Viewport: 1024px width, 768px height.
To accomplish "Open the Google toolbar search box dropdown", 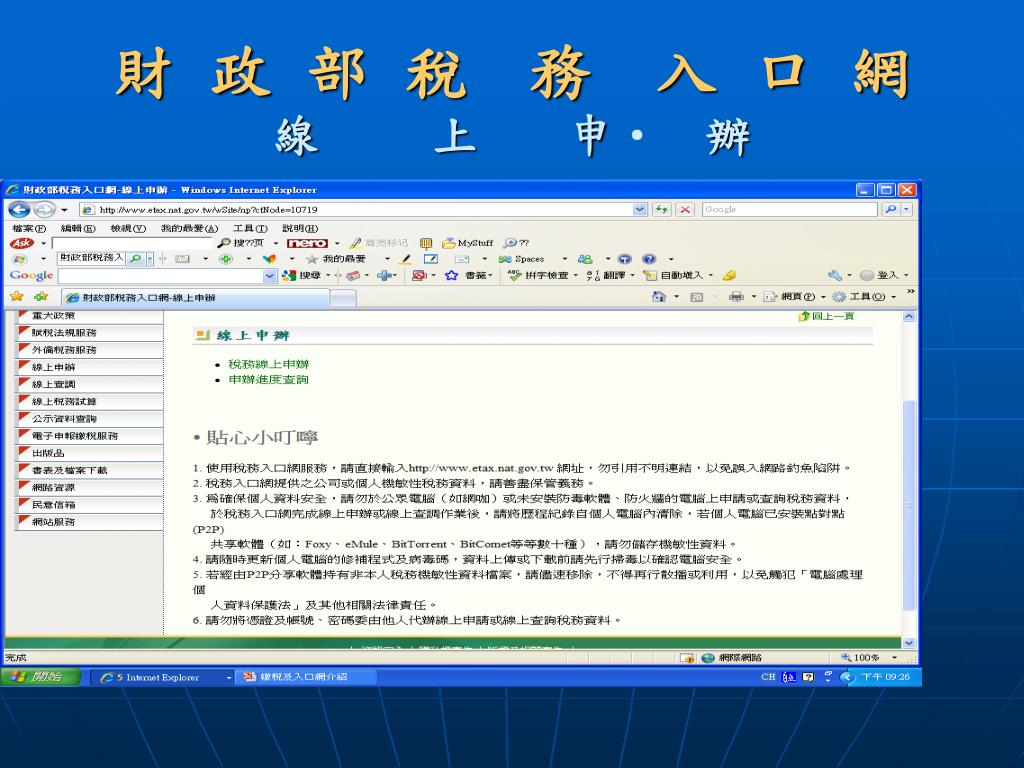I will tap(270, 276).
